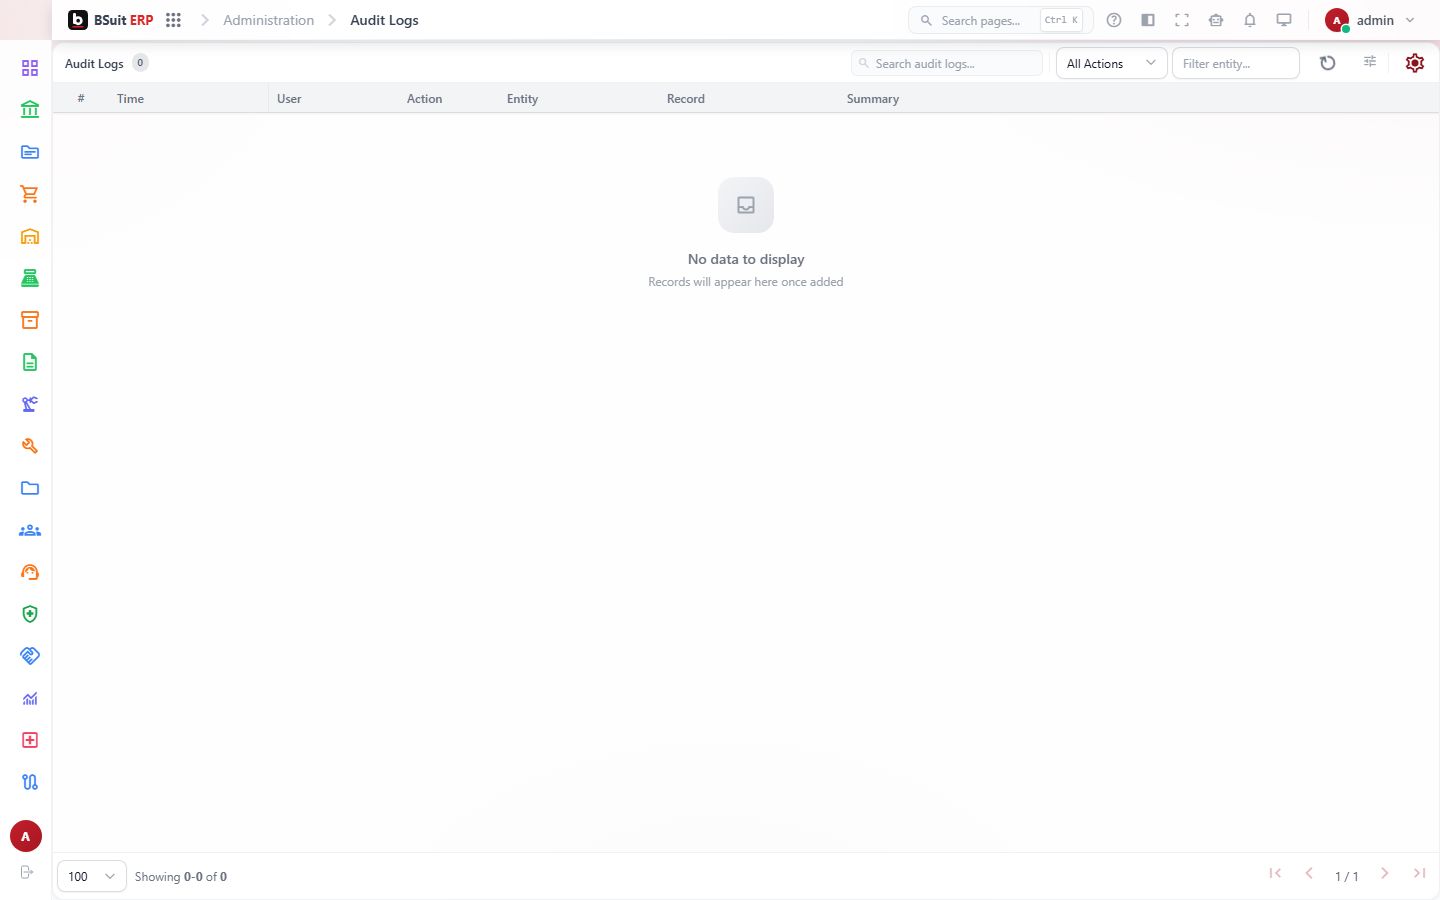The width and height of the screenshot is (1440, 900).
Task: Expand the admin user menu
Action: pyautogui.click(x=1370, y=20)
